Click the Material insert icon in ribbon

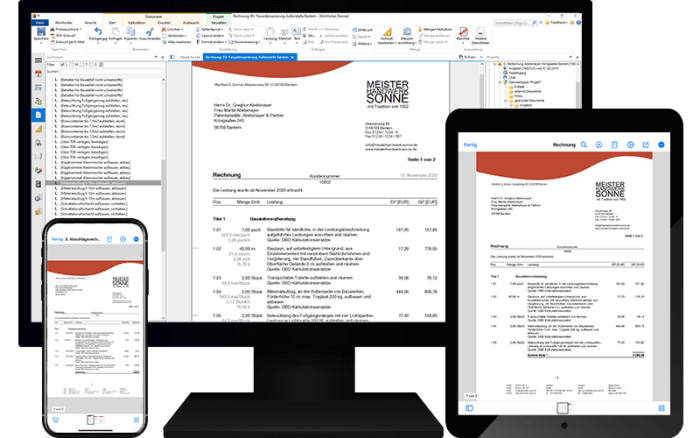[284, 32]
